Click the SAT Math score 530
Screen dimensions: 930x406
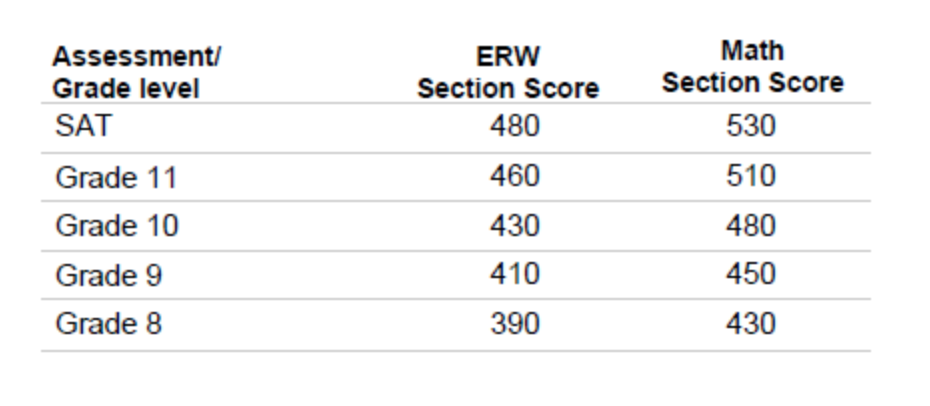click(751, 127)
